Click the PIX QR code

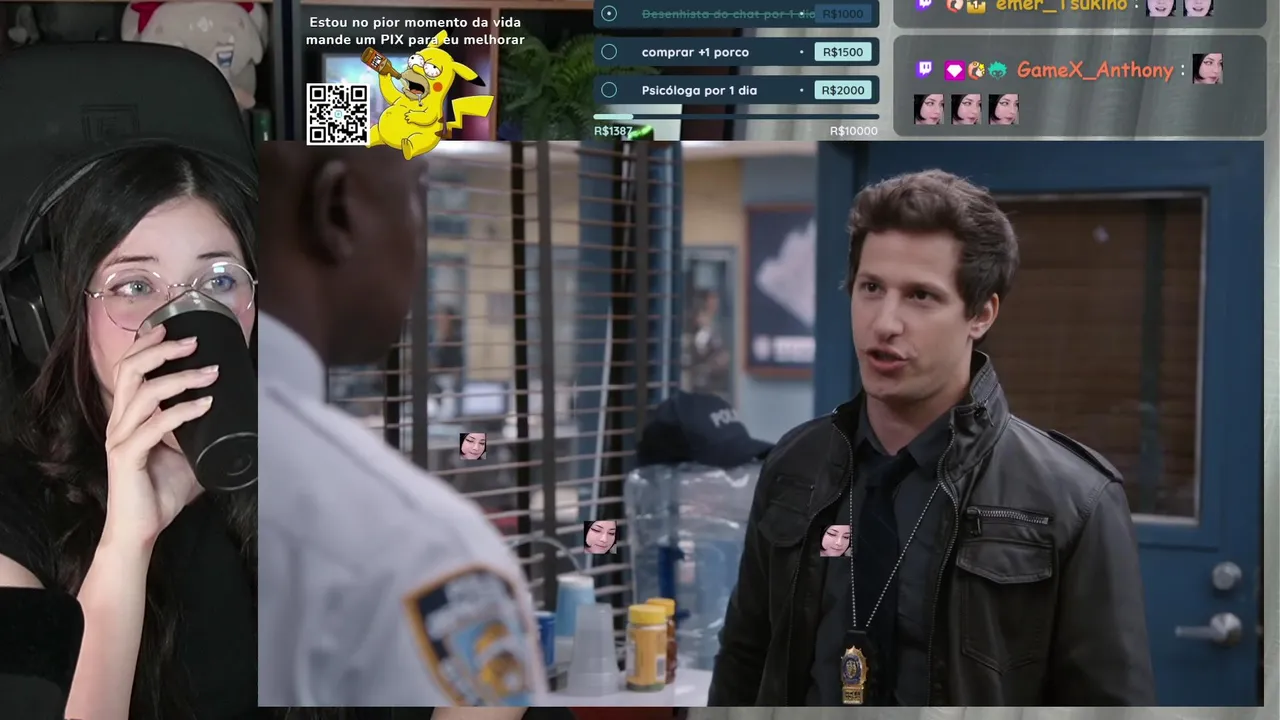coord(338,114)
